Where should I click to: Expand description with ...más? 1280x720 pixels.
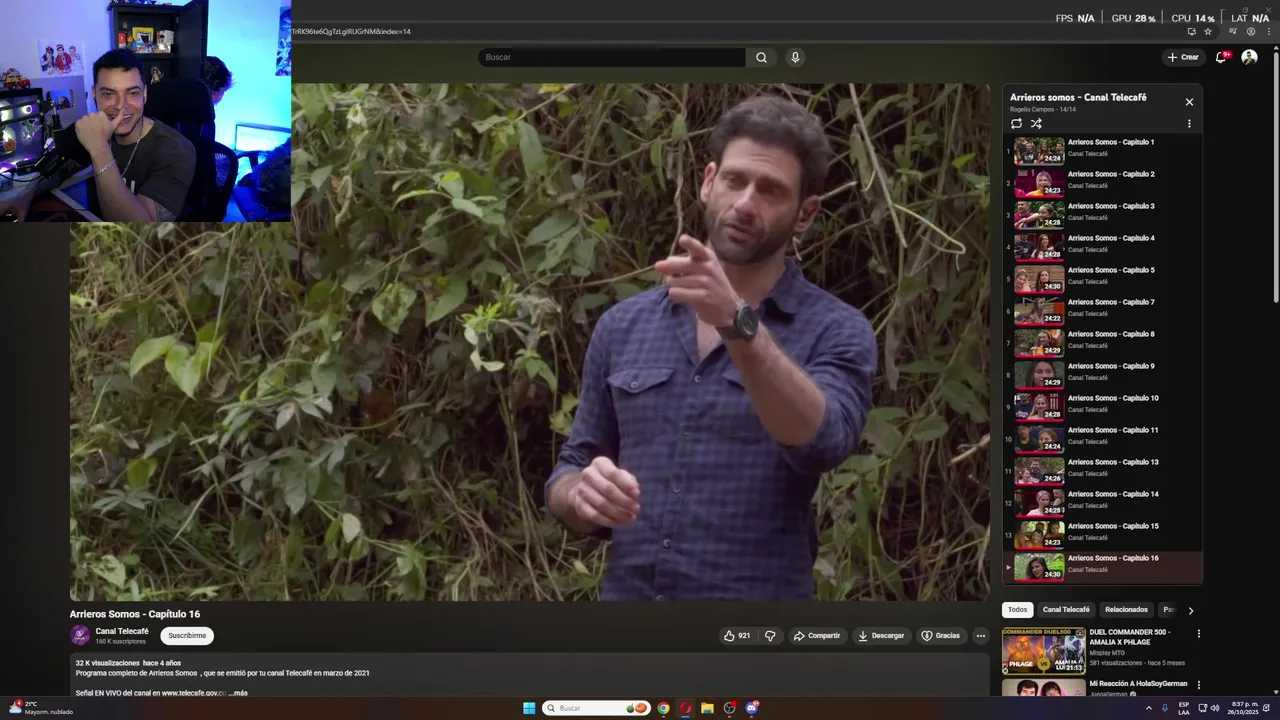coord(237,693)
